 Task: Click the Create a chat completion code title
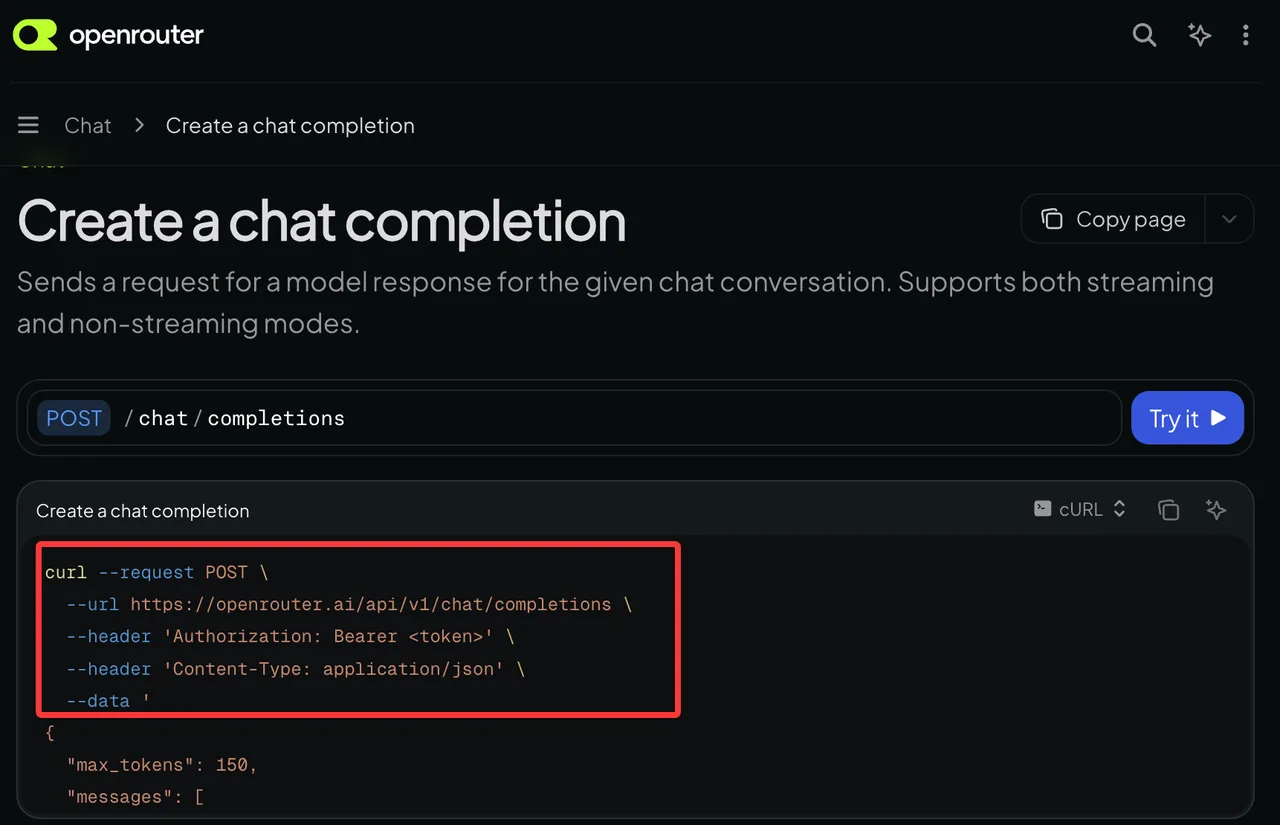point(143,511)
